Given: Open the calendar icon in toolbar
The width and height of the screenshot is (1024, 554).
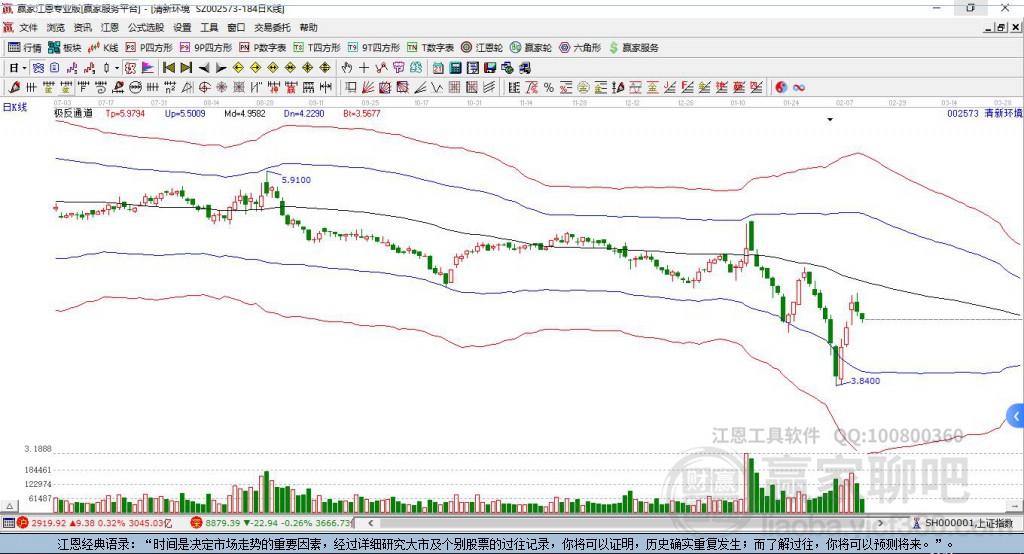Looking at the screenshot, I should (x=438, y=68).
